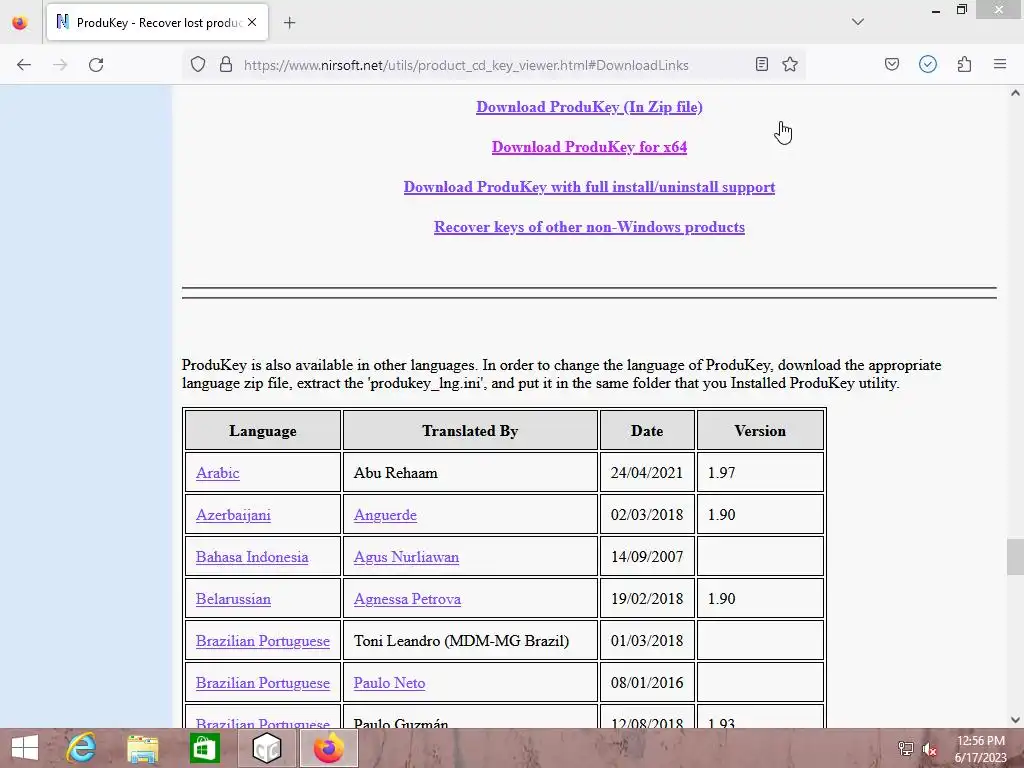Select version 1.97 cell
1024x768 pixels.
point(760,473)
